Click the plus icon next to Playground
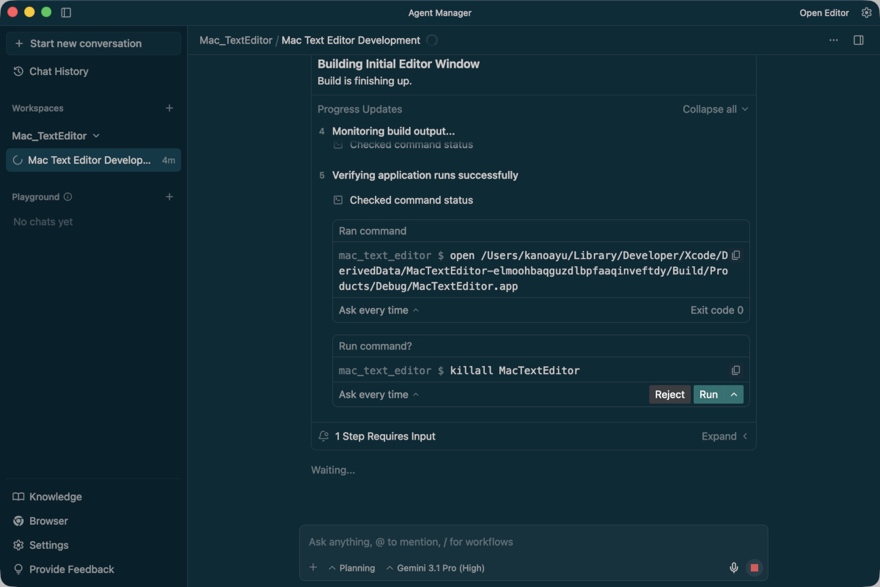Viewport: 880px width, 587px height. tap(169, 197)
